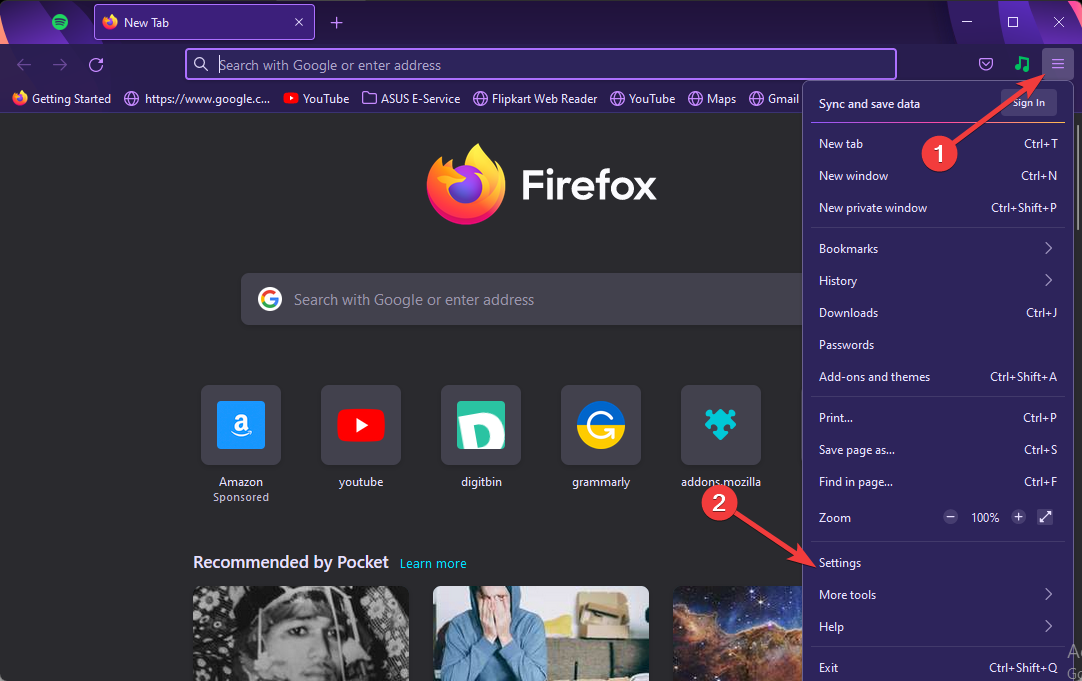Click the Google search box on page

[521, 299]
